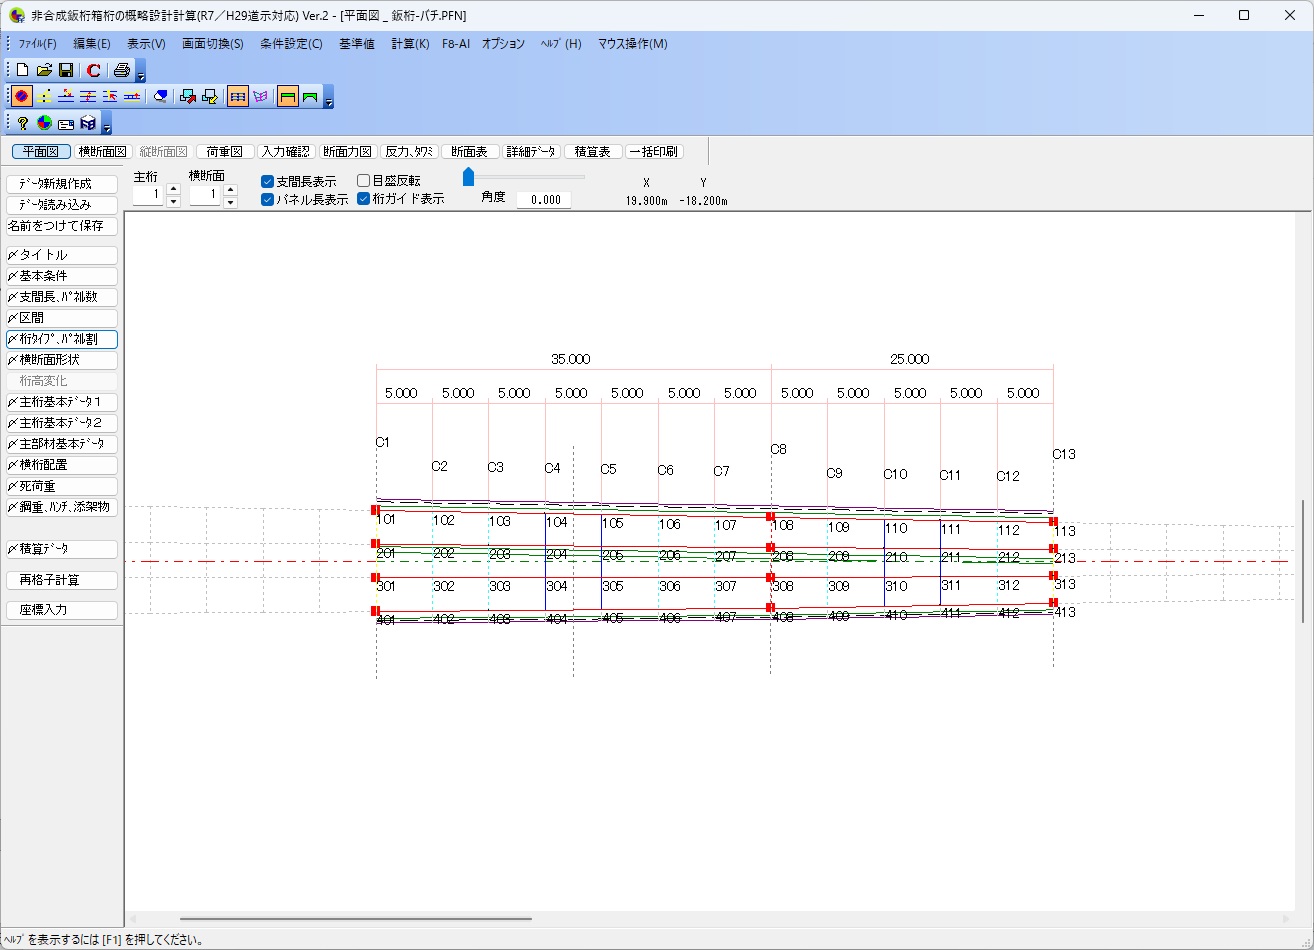The height and width of the screenshot is (950, 1314).
Task: Open 基本条件 settings button
Action: click(x=62, y=276)
